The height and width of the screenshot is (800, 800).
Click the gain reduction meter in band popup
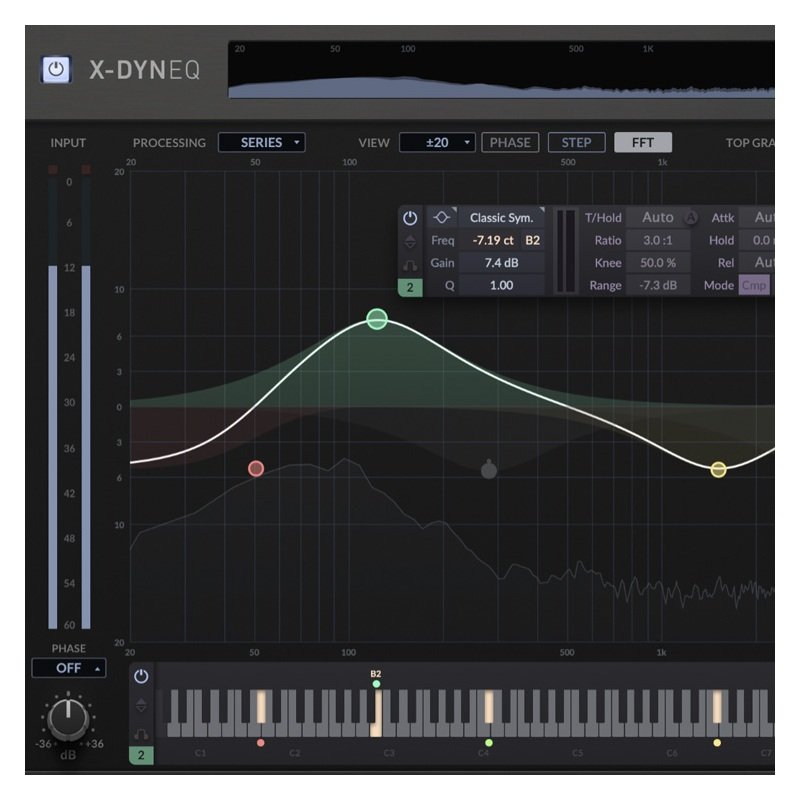tap(565, 251)
